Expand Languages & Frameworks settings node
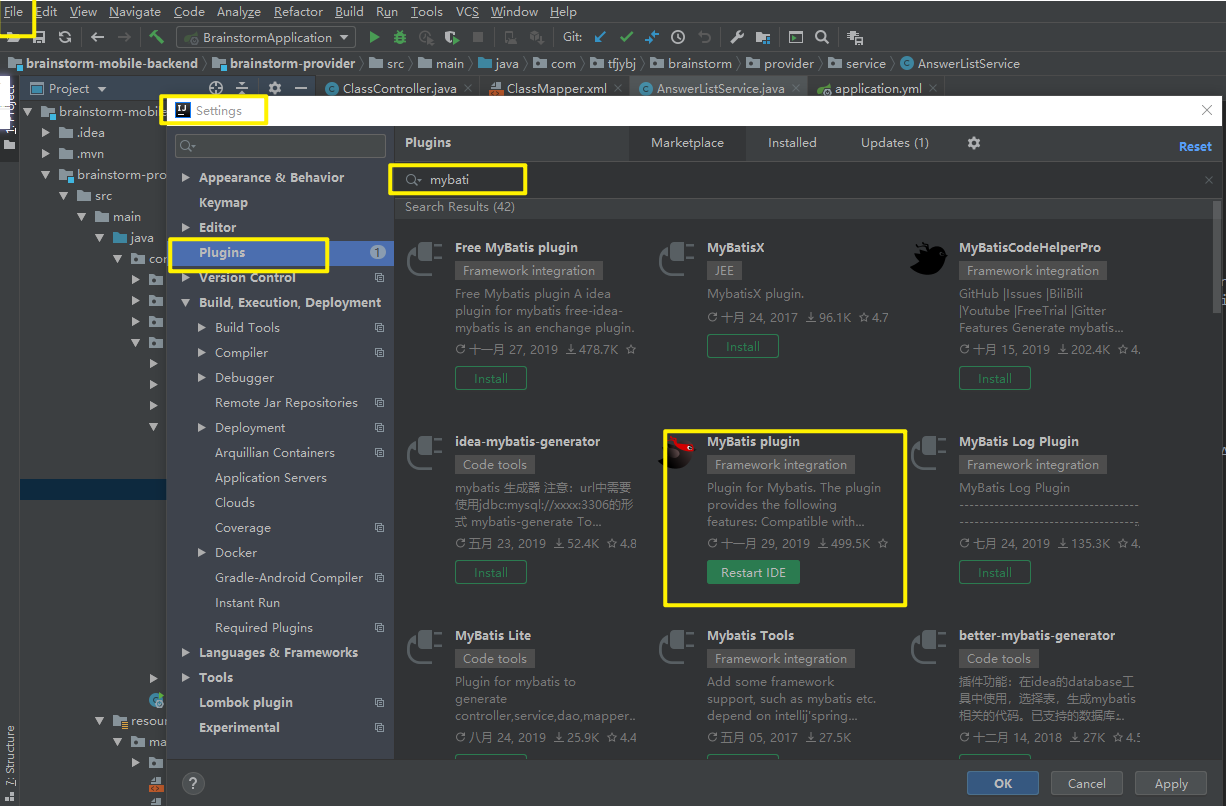This screenshot has height=806, width=1226. tap(186, 652)
